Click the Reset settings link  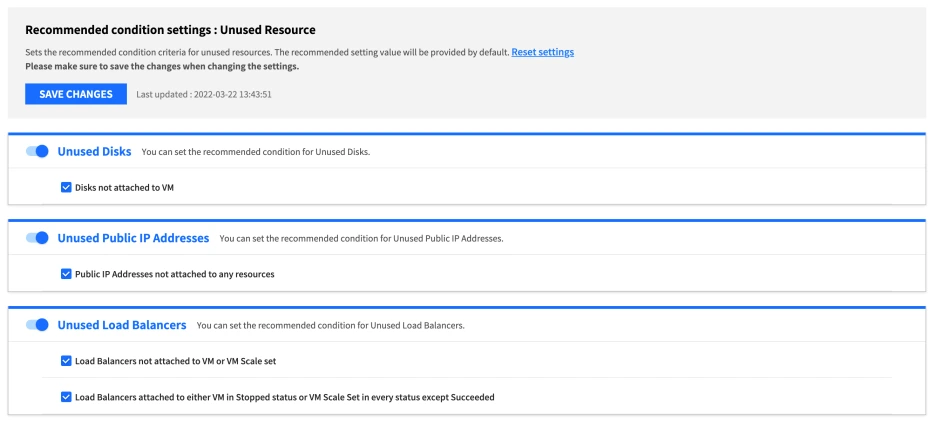point(542,51)
